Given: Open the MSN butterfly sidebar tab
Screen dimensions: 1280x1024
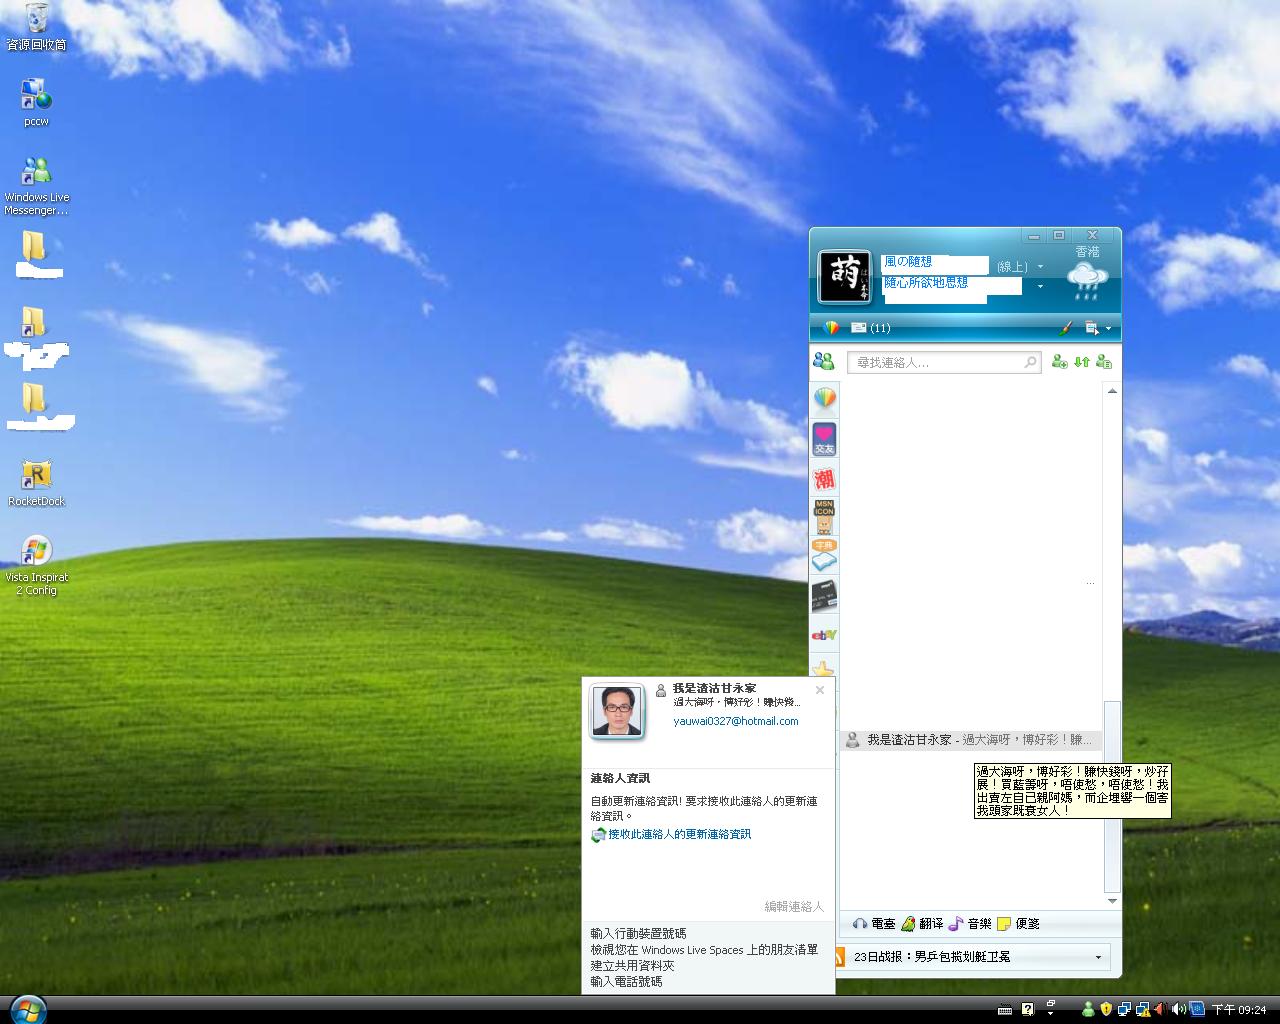Looking at the screenshot, I should pos(824,399).
